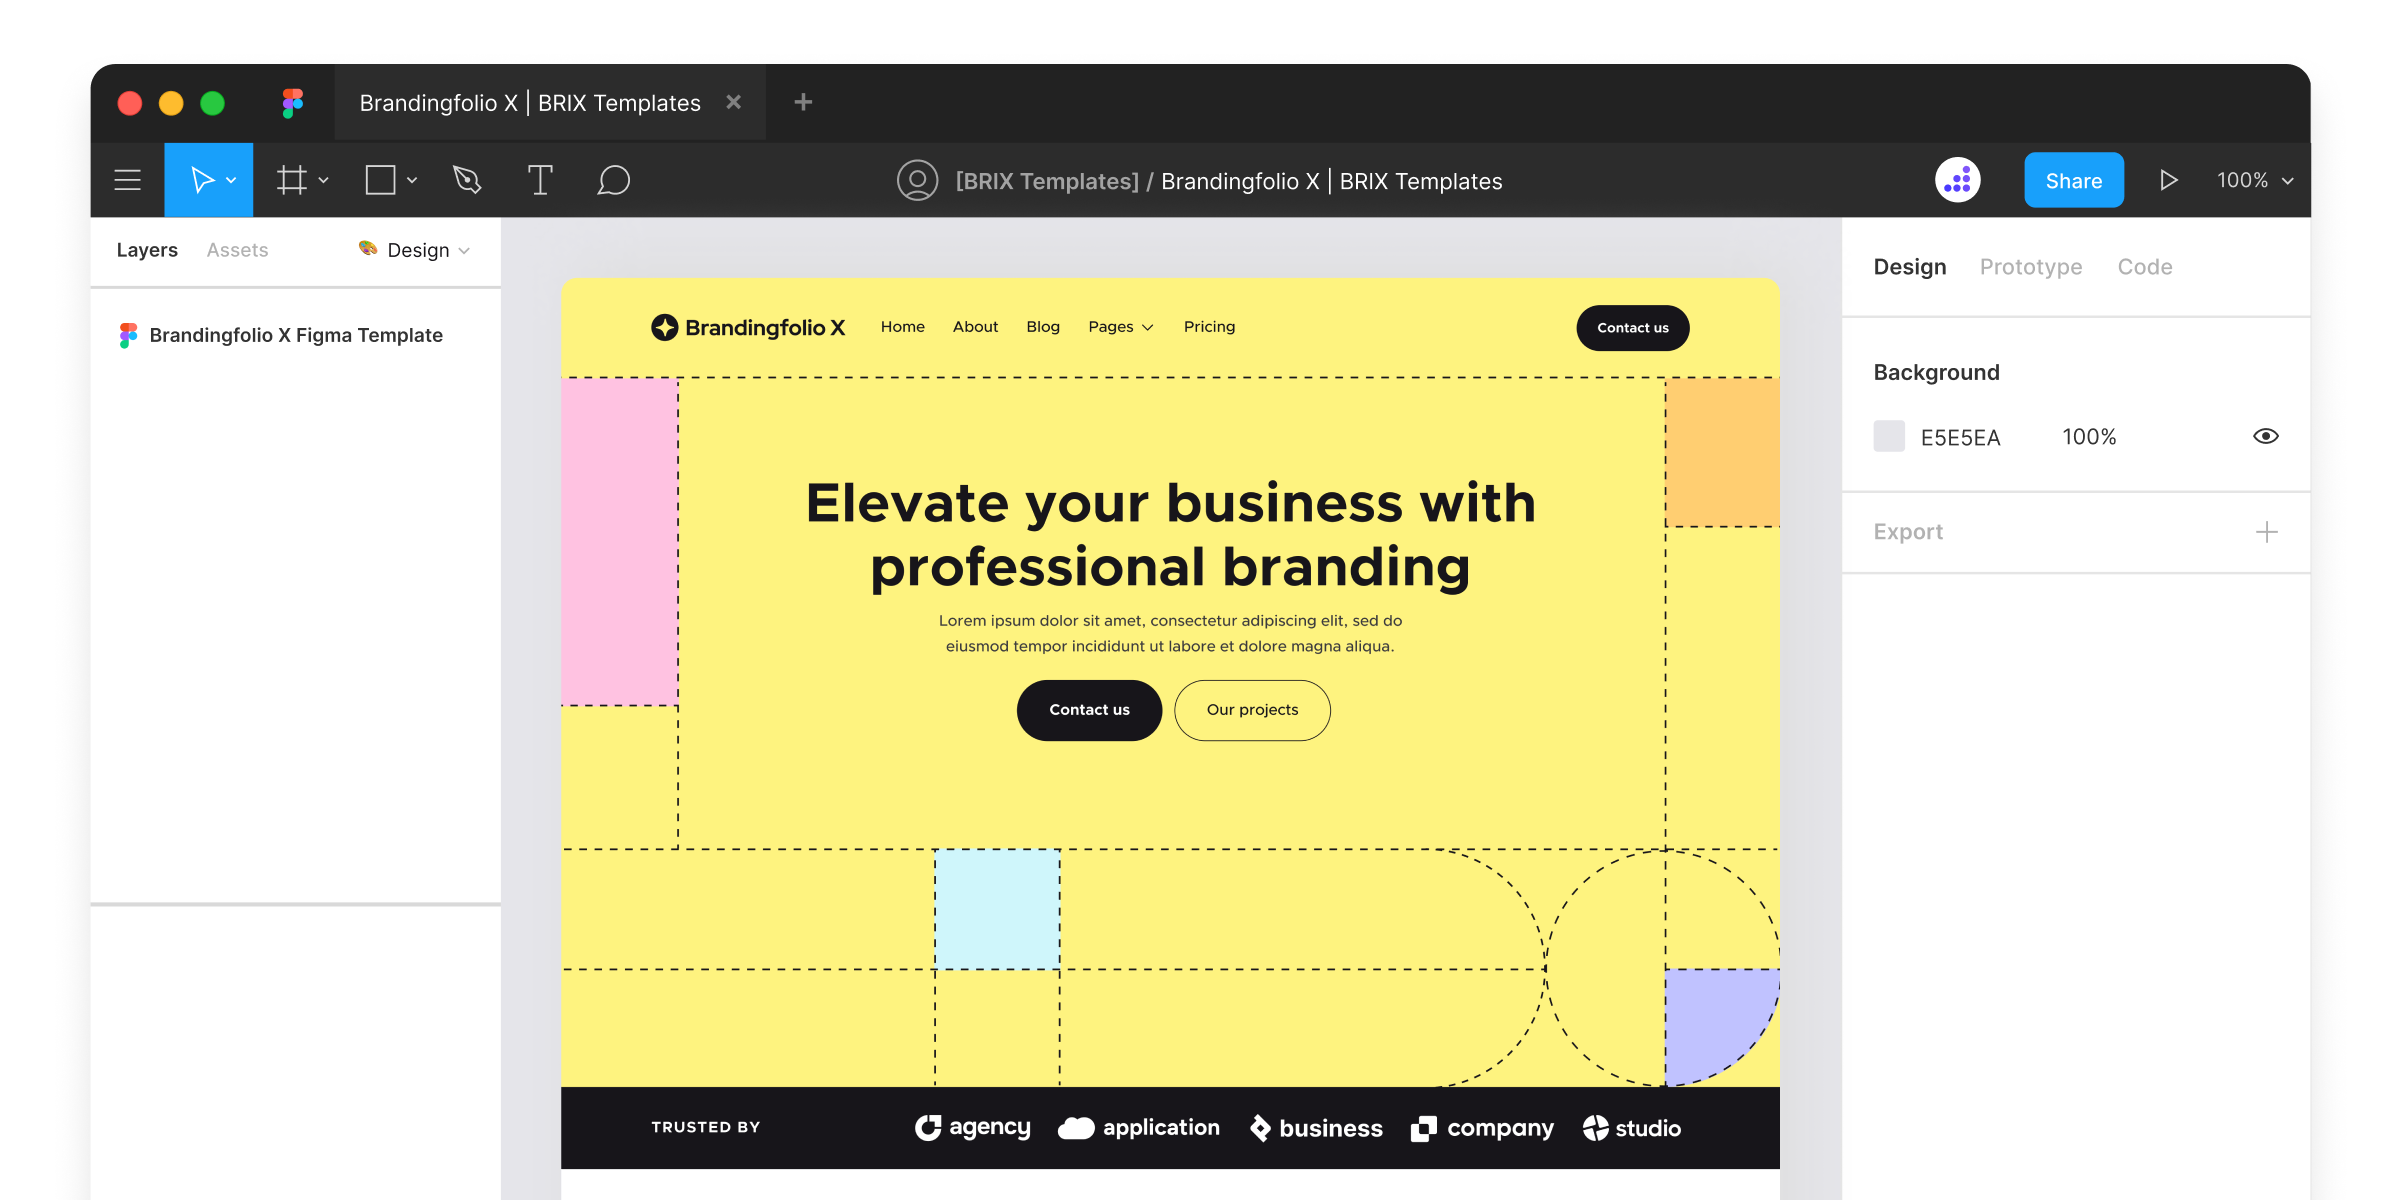2401x1201 pixels.
Task: Select Brandingfolio X Figma Template layer
Action: click(x=294, y=334)
